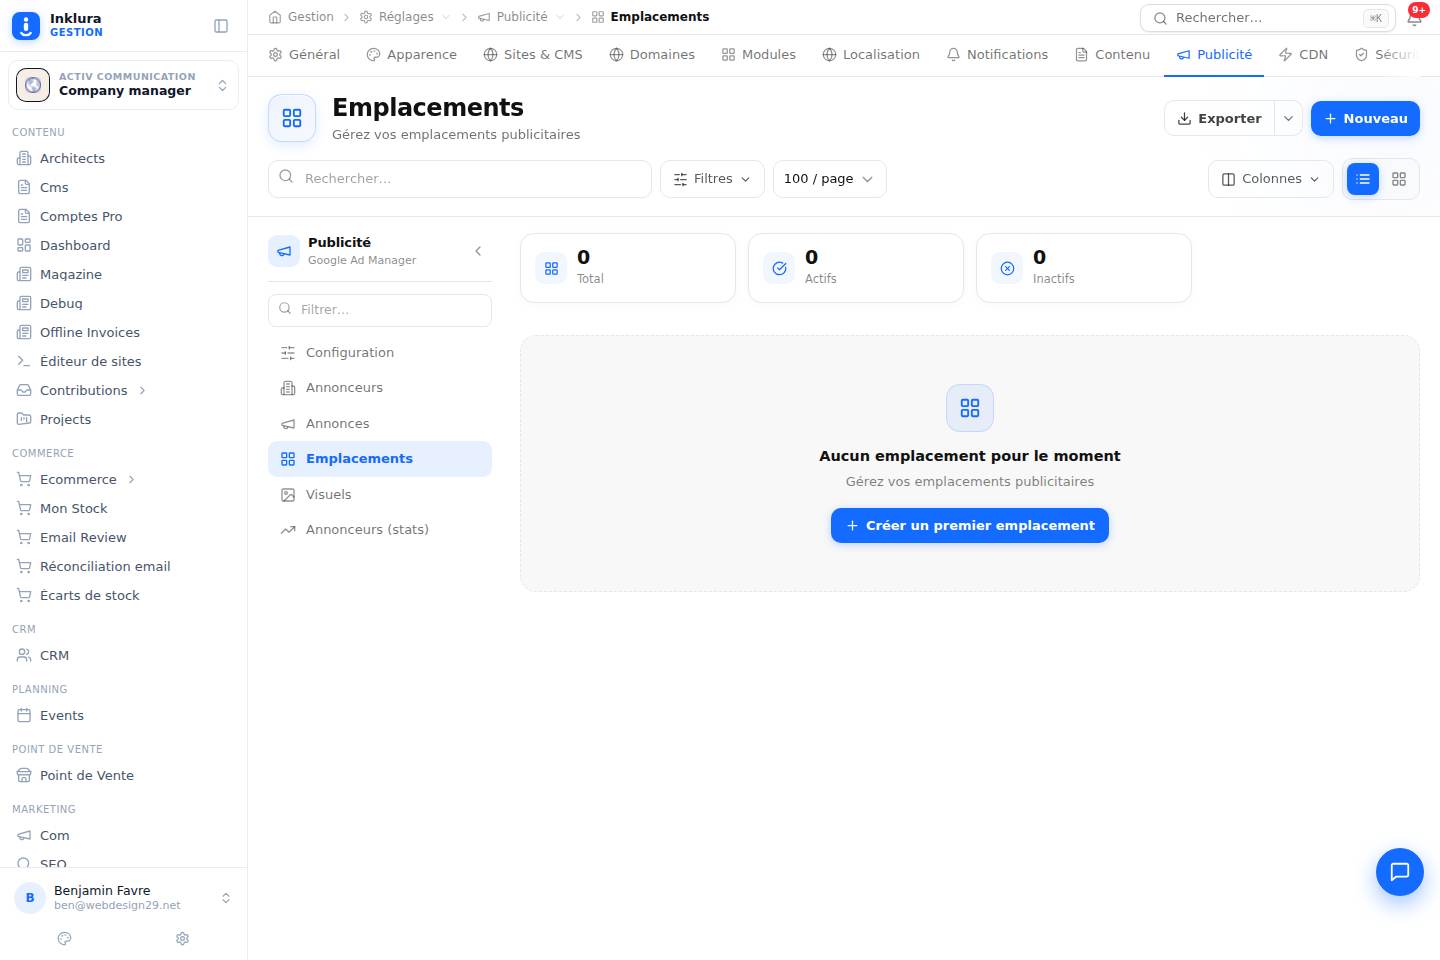Click the Nouveau button
1440x960 pixels.
point(1365,118)
